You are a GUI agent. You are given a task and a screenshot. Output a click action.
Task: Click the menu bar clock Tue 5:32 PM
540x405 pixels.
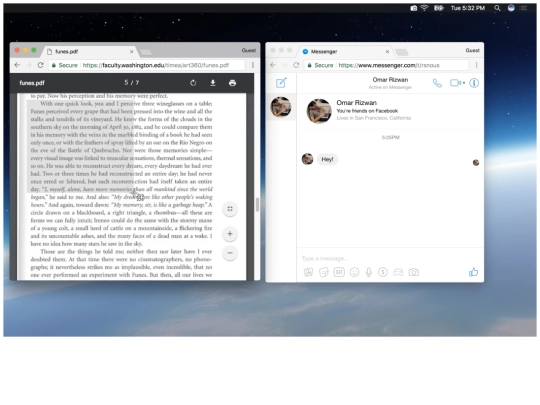point(468,8)
